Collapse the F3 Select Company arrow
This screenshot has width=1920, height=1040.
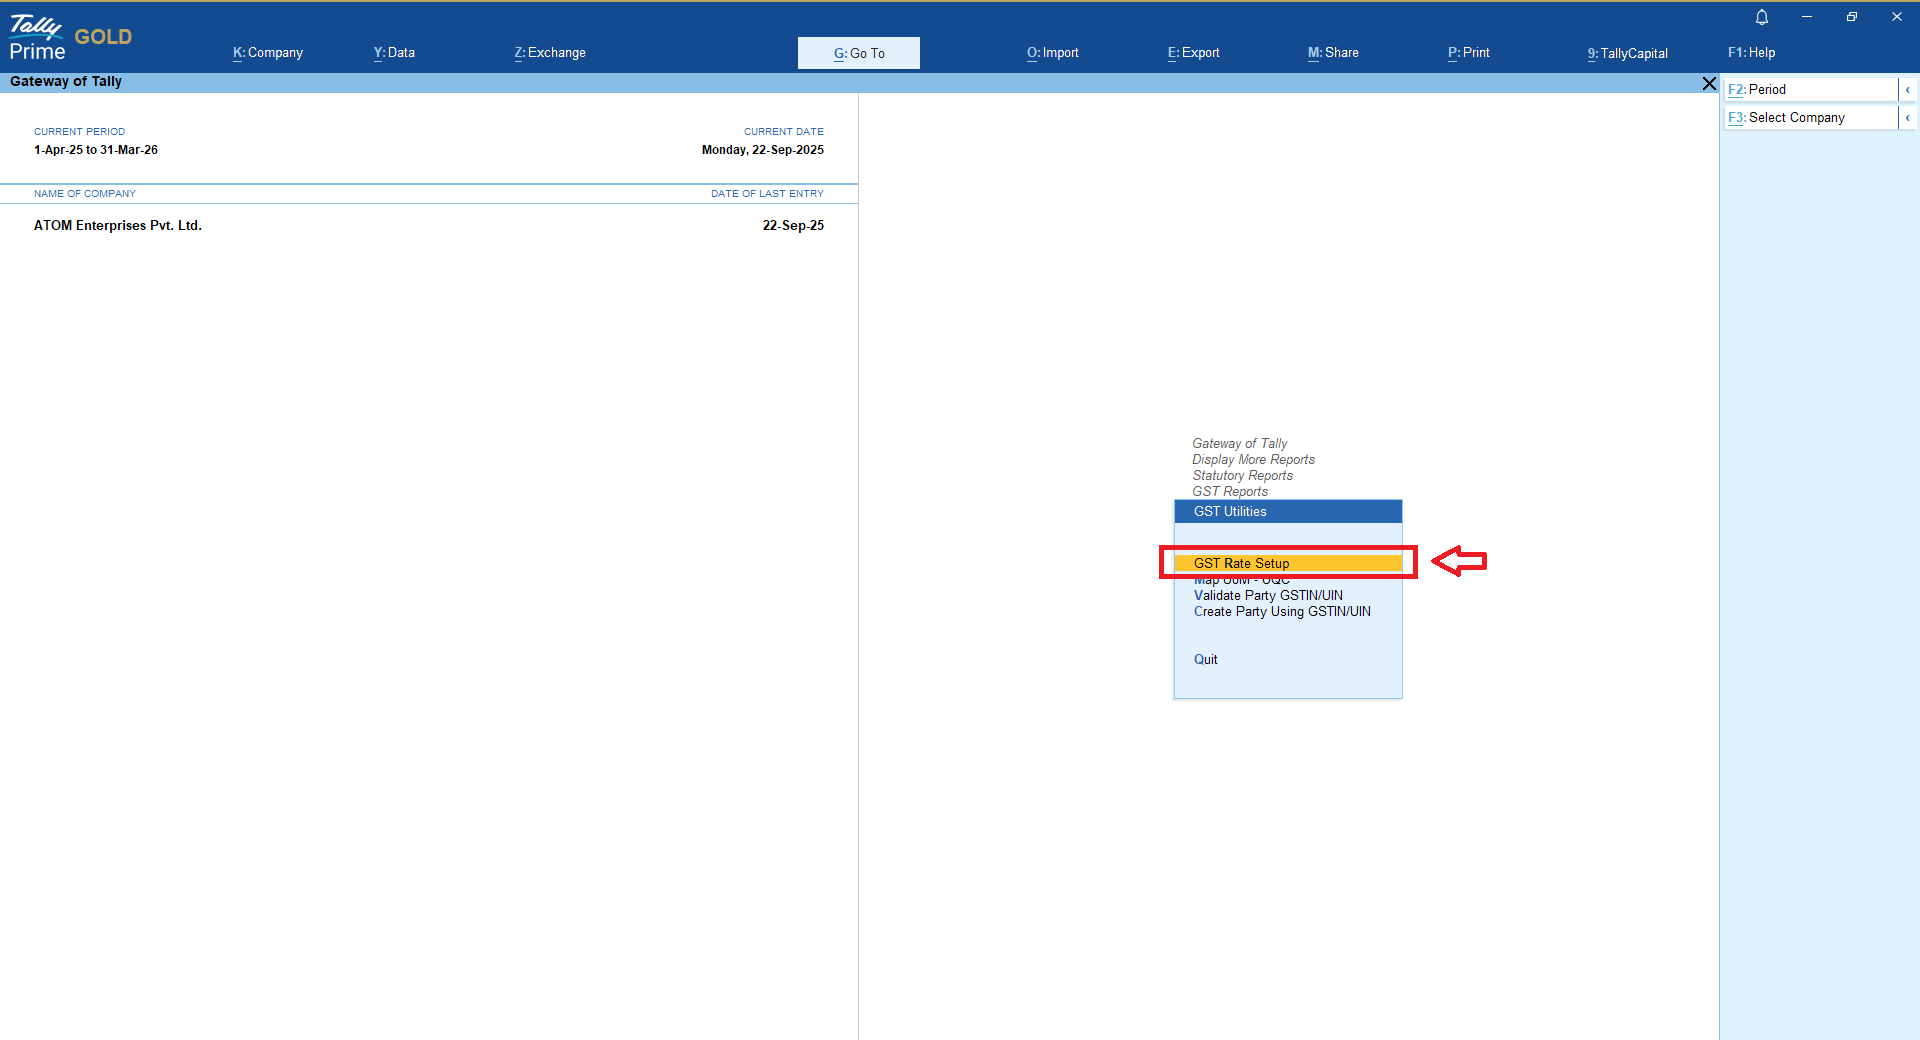[x=1908, y=118]
